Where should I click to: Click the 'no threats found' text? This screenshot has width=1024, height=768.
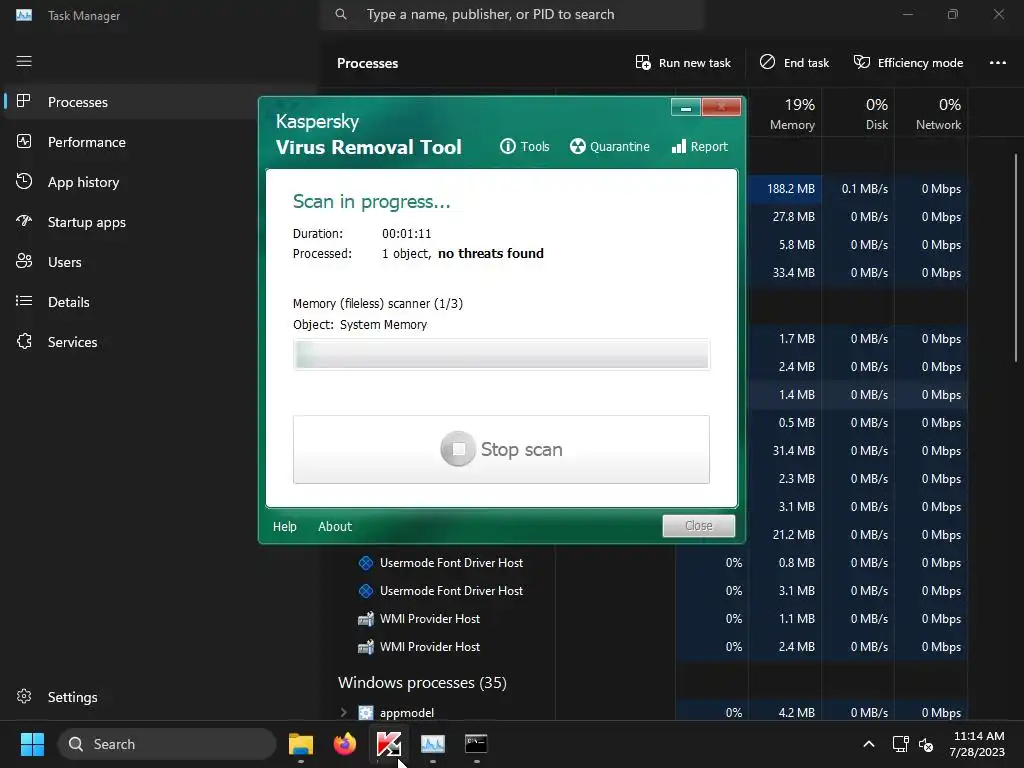coord(490,253)
